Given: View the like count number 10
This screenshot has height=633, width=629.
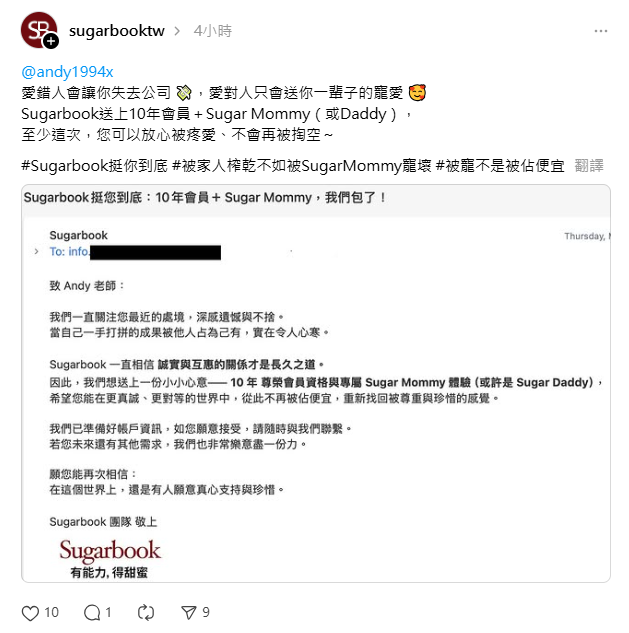Looking at the screenshot, I should tap(51, 612).
